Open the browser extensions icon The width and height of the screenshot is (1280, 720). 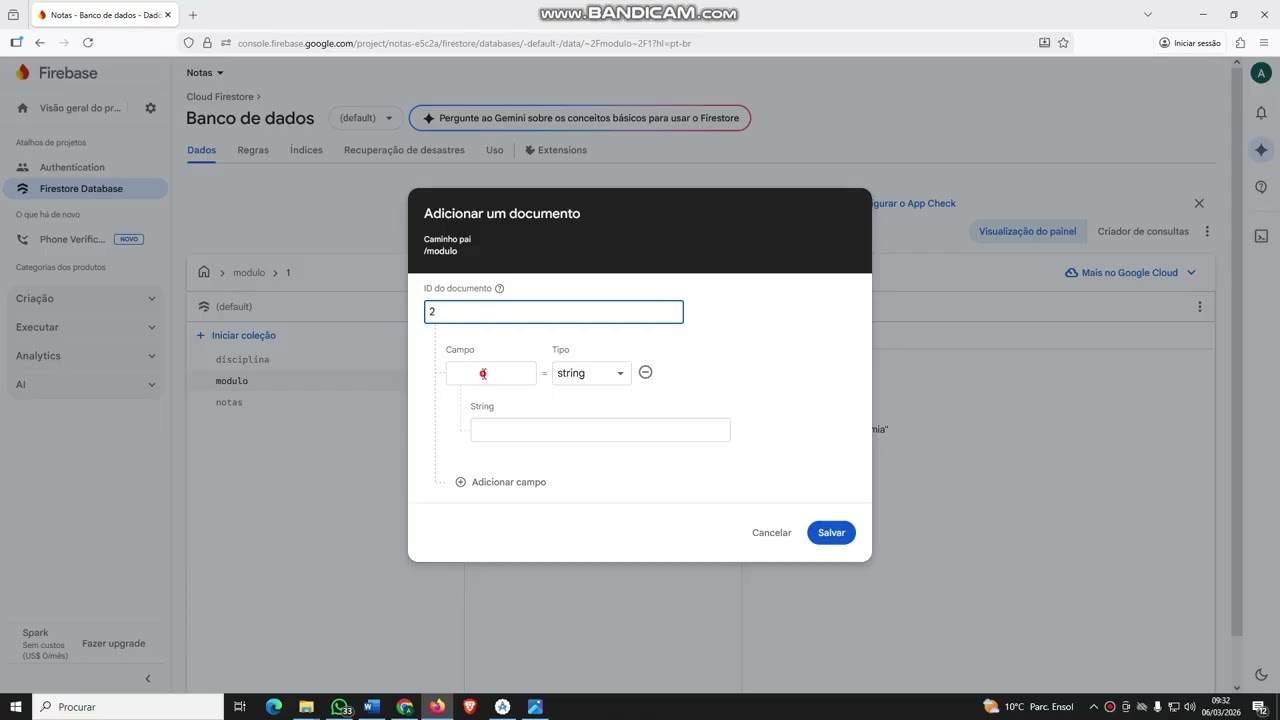point(1240,43)
